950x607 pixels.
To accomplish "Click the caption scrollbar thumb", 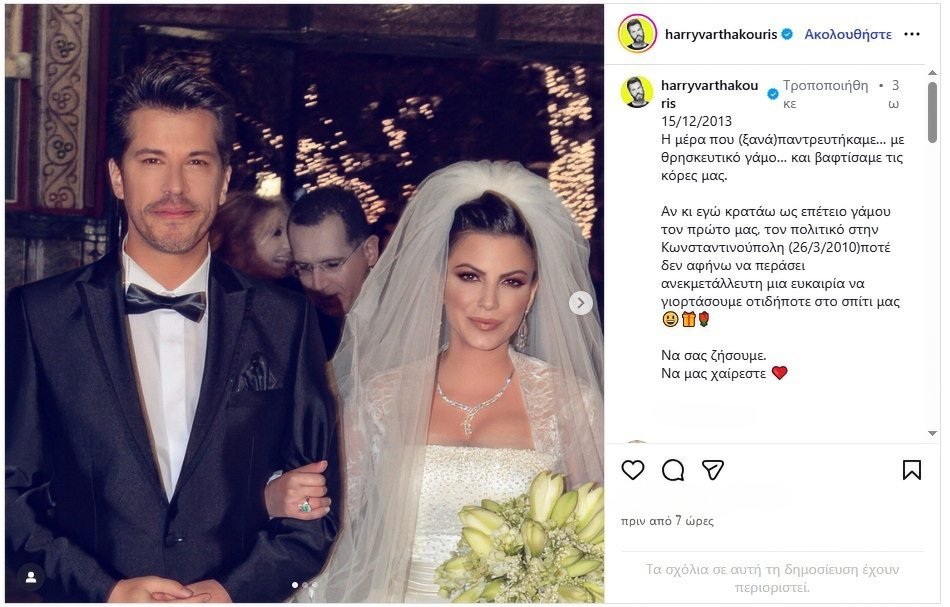I will click(x=932, y=113).
